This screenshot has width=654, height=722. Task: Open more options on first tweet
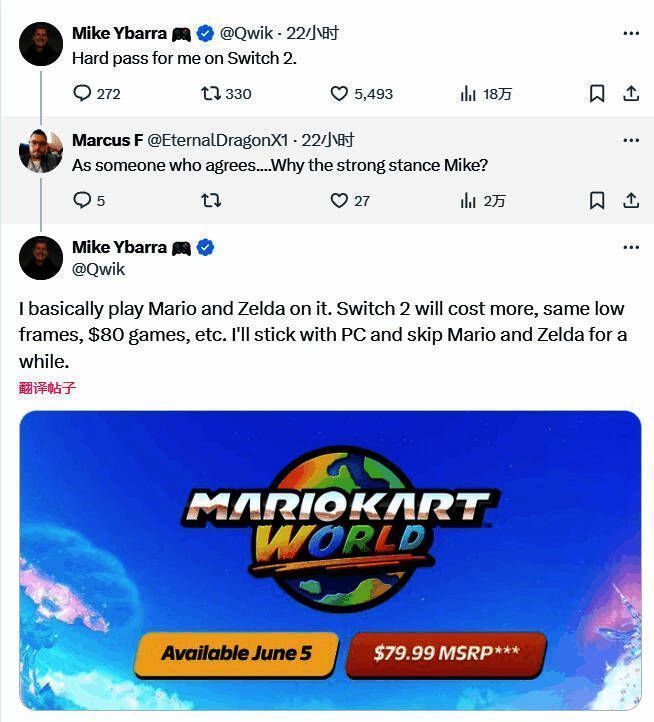click(631, 33)
